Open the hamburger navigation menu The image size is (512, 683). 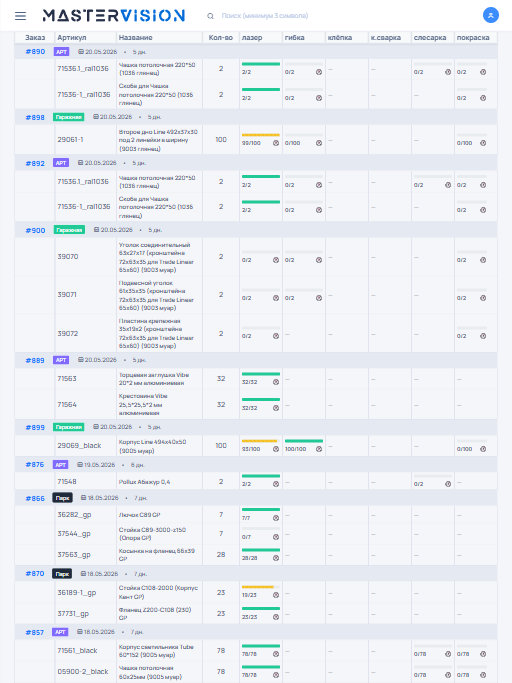point(20,16)
